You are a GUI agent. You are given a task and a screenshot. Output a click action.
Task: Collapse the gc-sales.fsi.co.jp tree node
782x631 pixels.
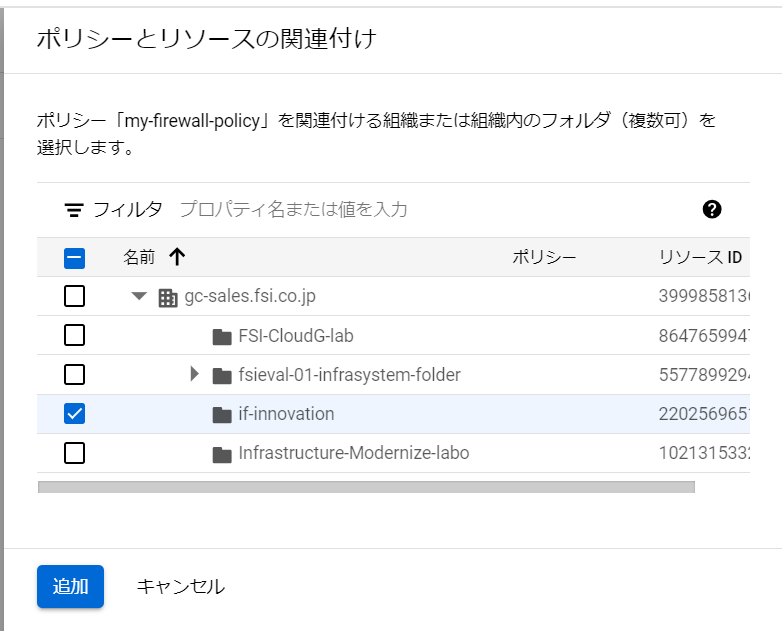point(139,297)
